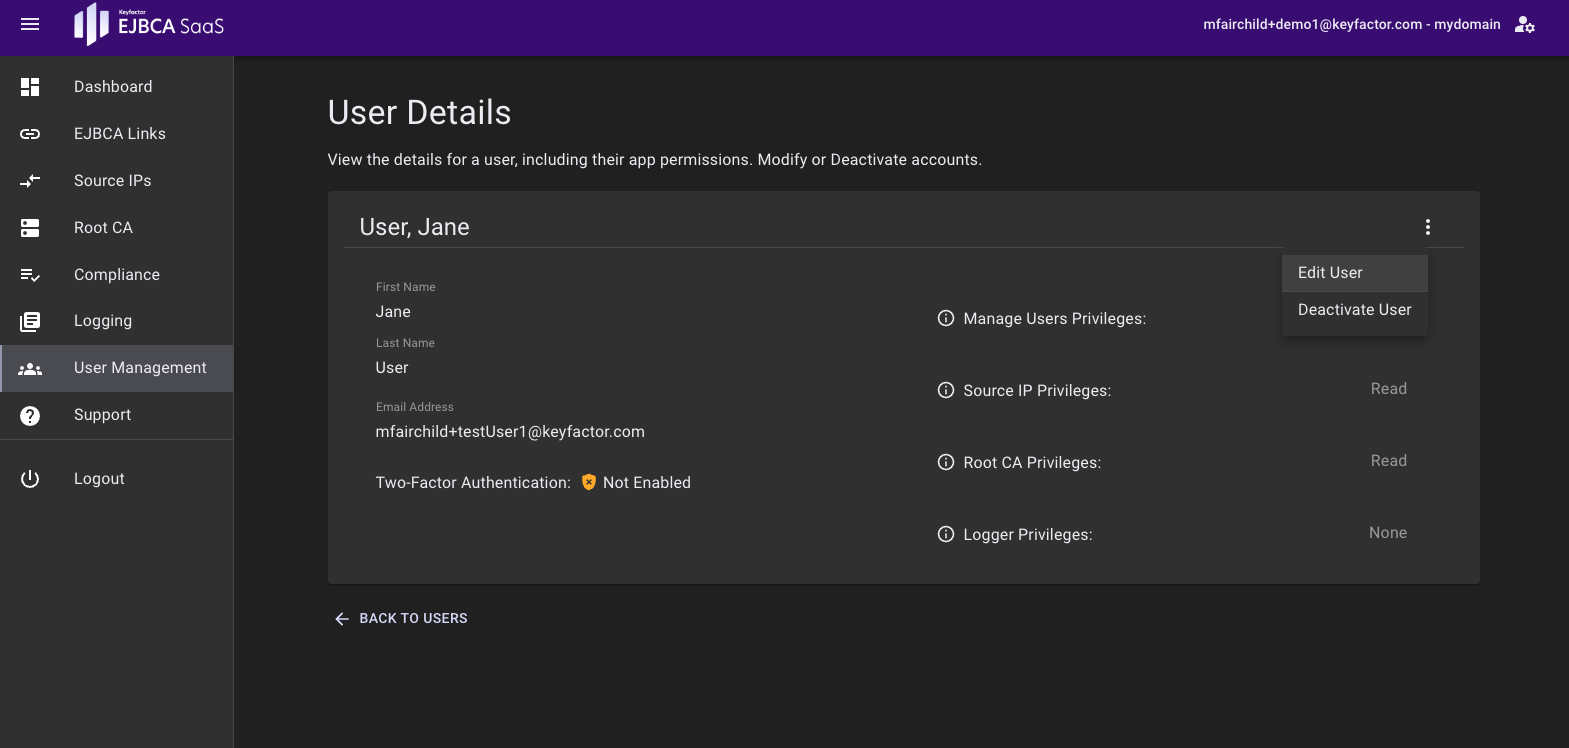1569x748 pixels.
Task: Click the EJBCA Links chain icon
Action: pyautogui.click(x=30, y=134)
